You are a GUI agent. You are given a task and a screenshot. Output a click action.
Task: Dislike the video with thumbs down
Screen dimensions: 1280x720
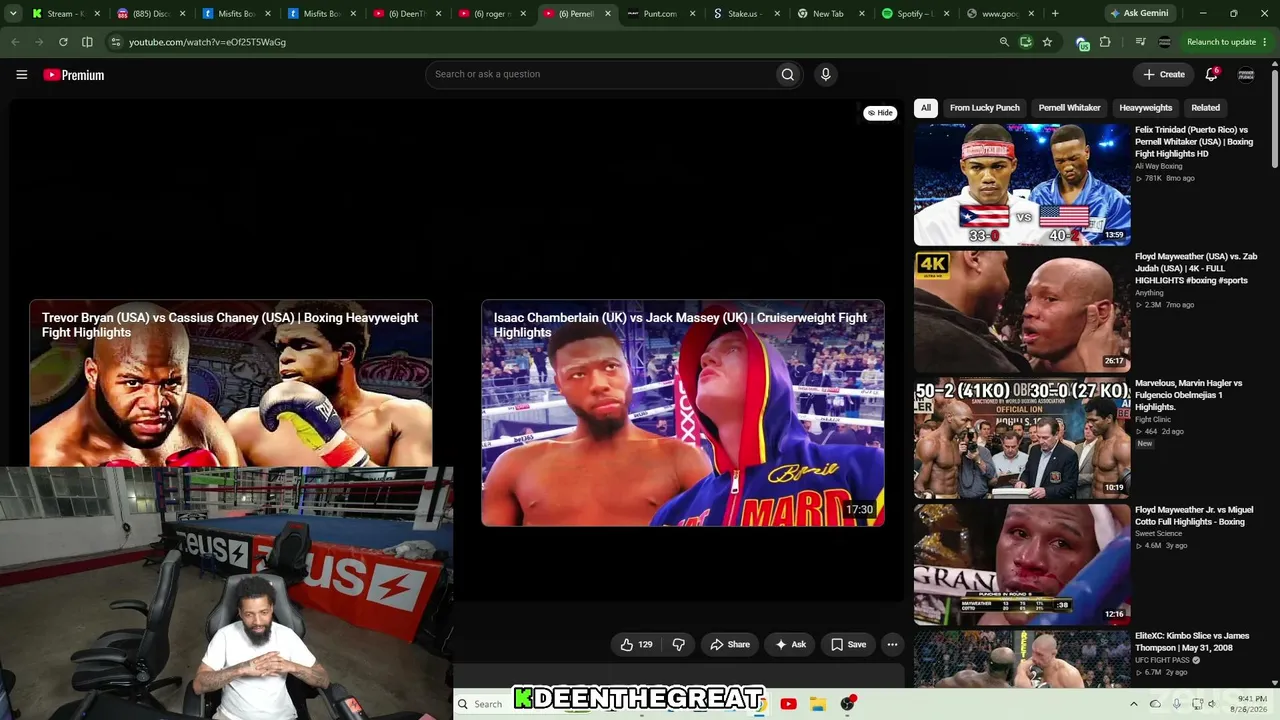pos(679,645)
